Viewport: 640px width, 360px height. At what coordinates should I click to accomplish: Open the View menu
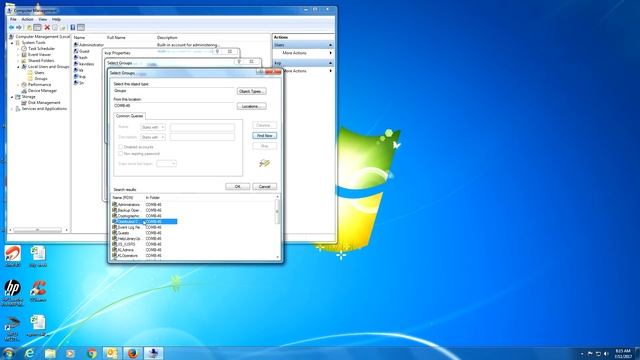tap(43, 19)
